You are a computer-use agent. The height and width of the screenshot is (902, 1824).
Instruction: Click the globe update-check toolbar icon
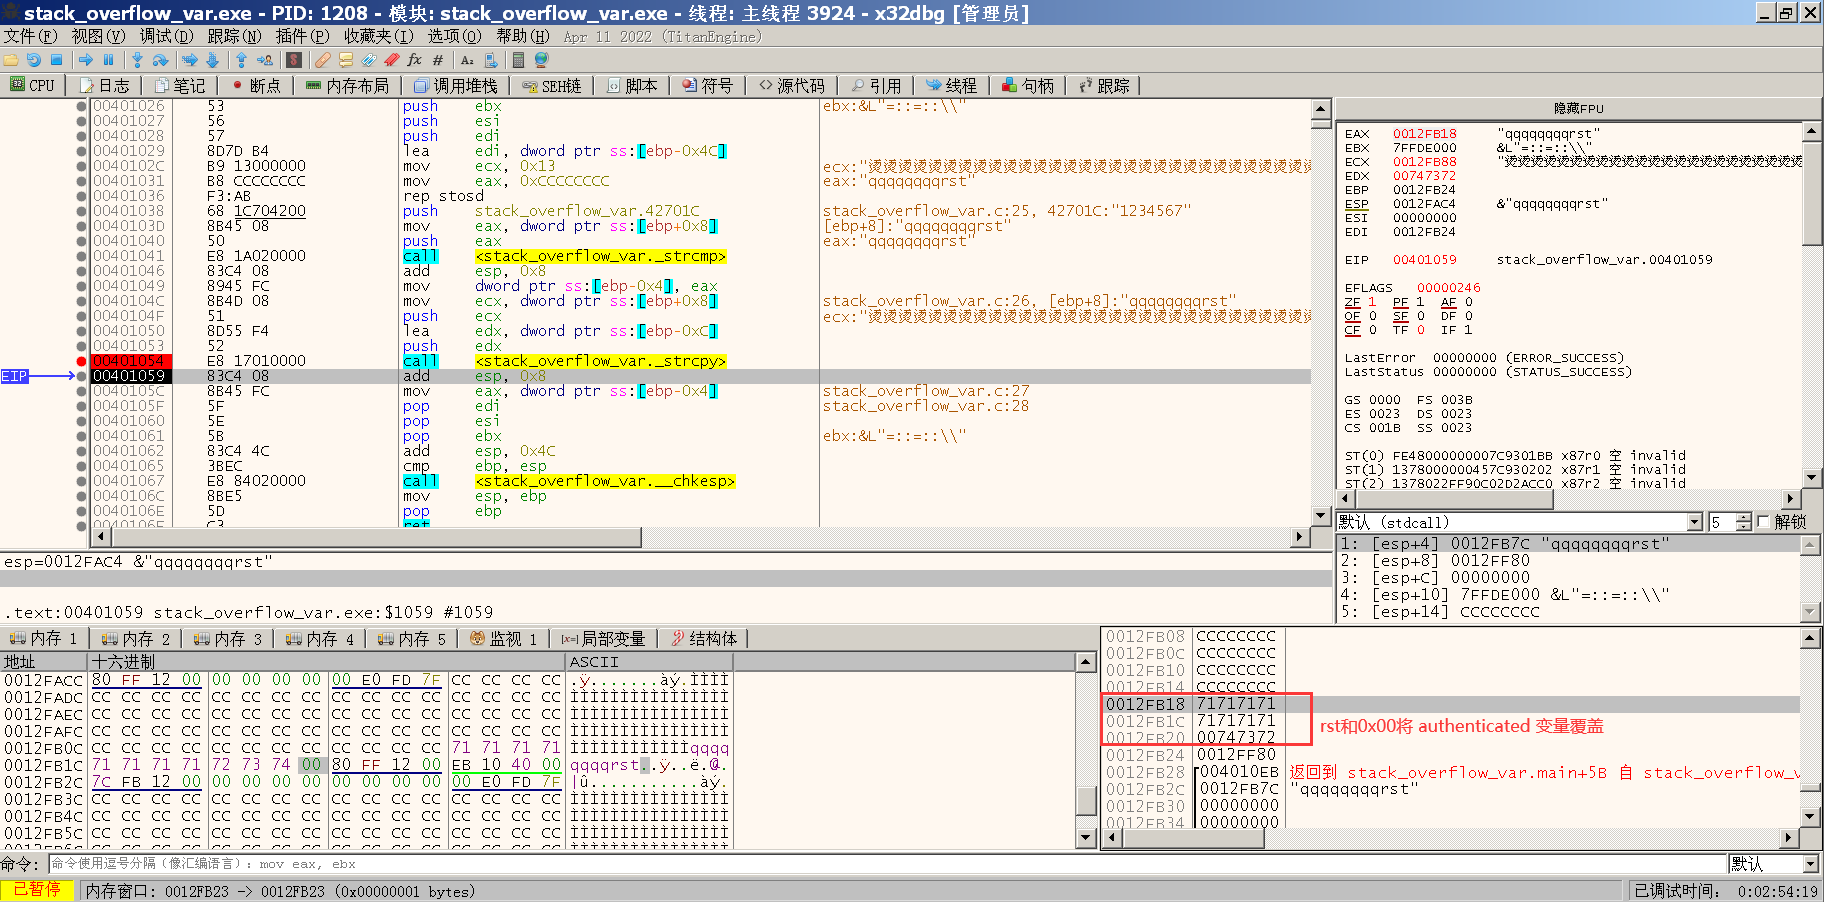click(541, 61)
